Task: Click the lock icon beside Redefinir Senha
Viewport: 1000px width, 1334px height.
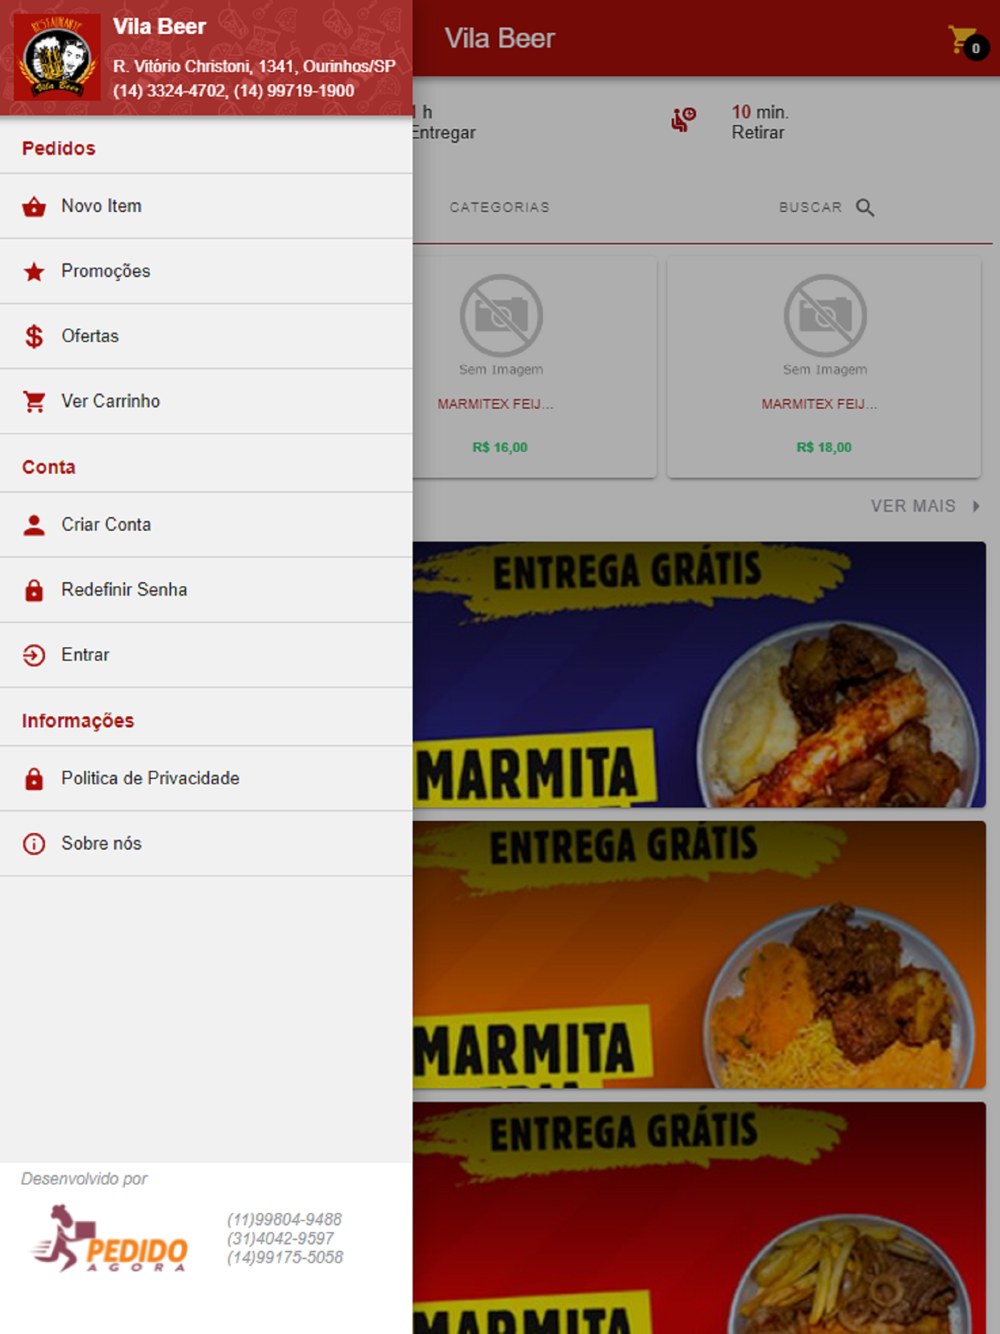Action: pyautogui.click(x=34, y=590)
